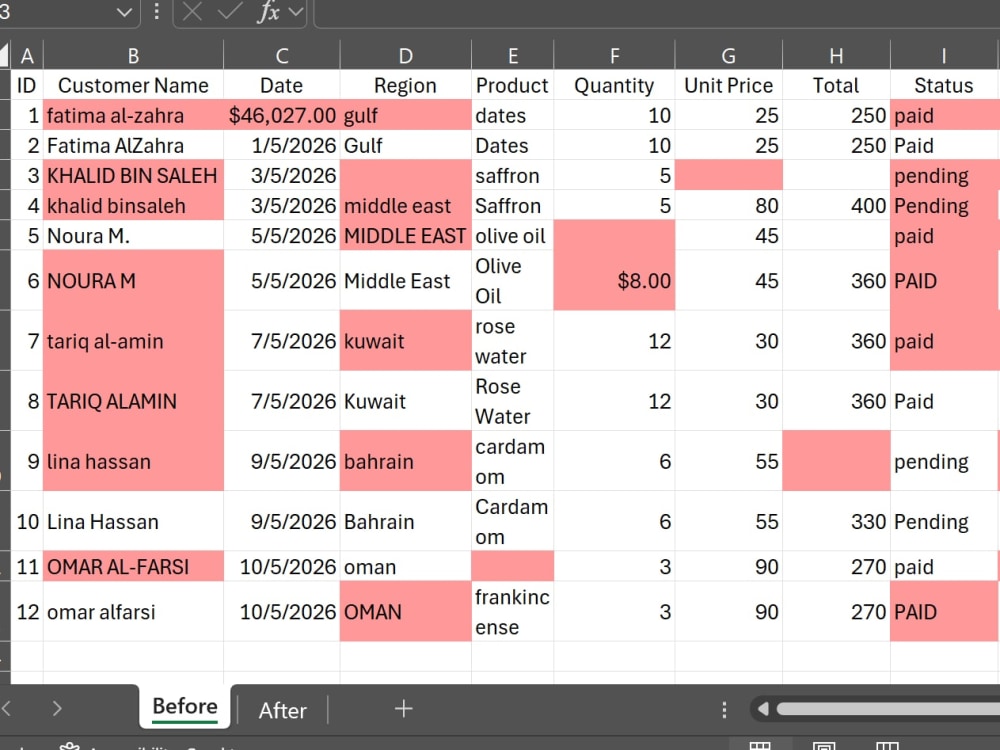Select column F header
Image resolution: width=1000 pixels, height=750 pixels.
click(614, 55)
